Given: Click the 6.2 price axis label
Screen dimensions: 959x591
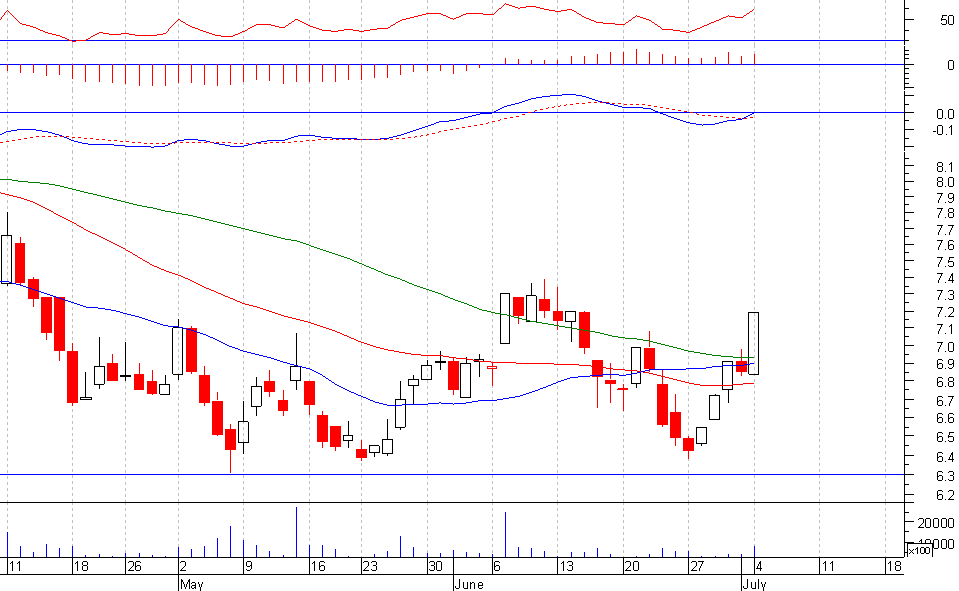Looking at the screenshot, I should point(945,496).
